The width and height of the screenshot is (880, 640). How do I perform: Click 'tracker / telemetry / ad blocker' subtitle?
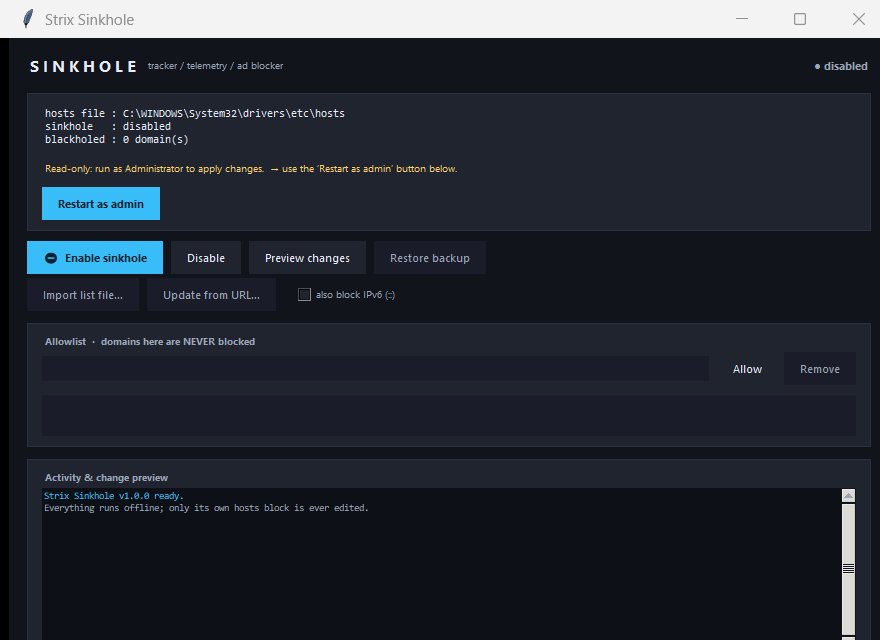pos(216,66)
